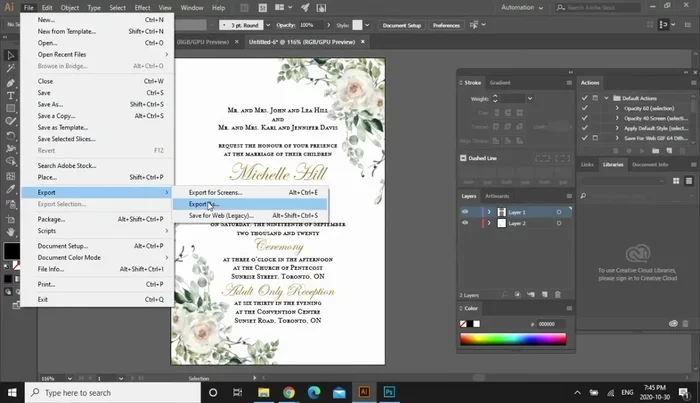Click the Windows Start button

pyautogui.click(x=12, y=392)
